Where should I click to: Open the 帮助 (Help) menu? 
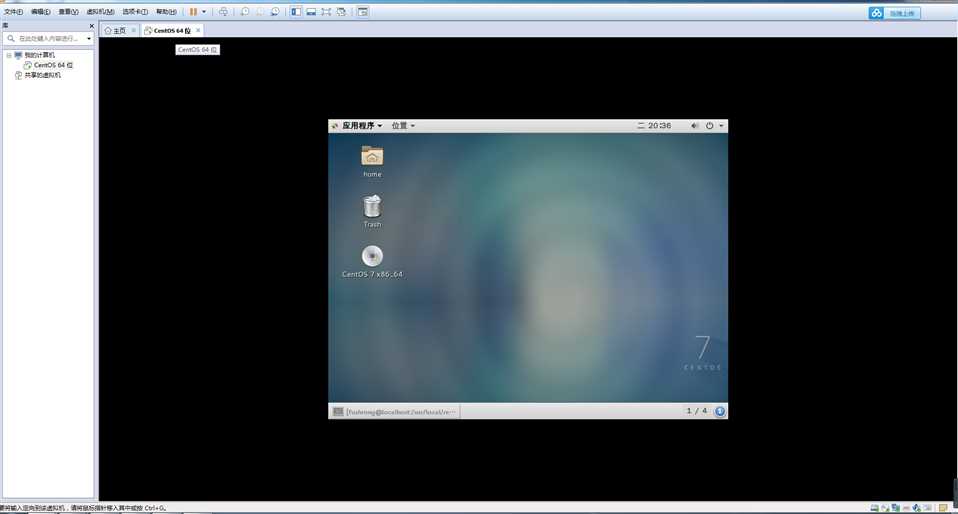[x=166, y=12]
